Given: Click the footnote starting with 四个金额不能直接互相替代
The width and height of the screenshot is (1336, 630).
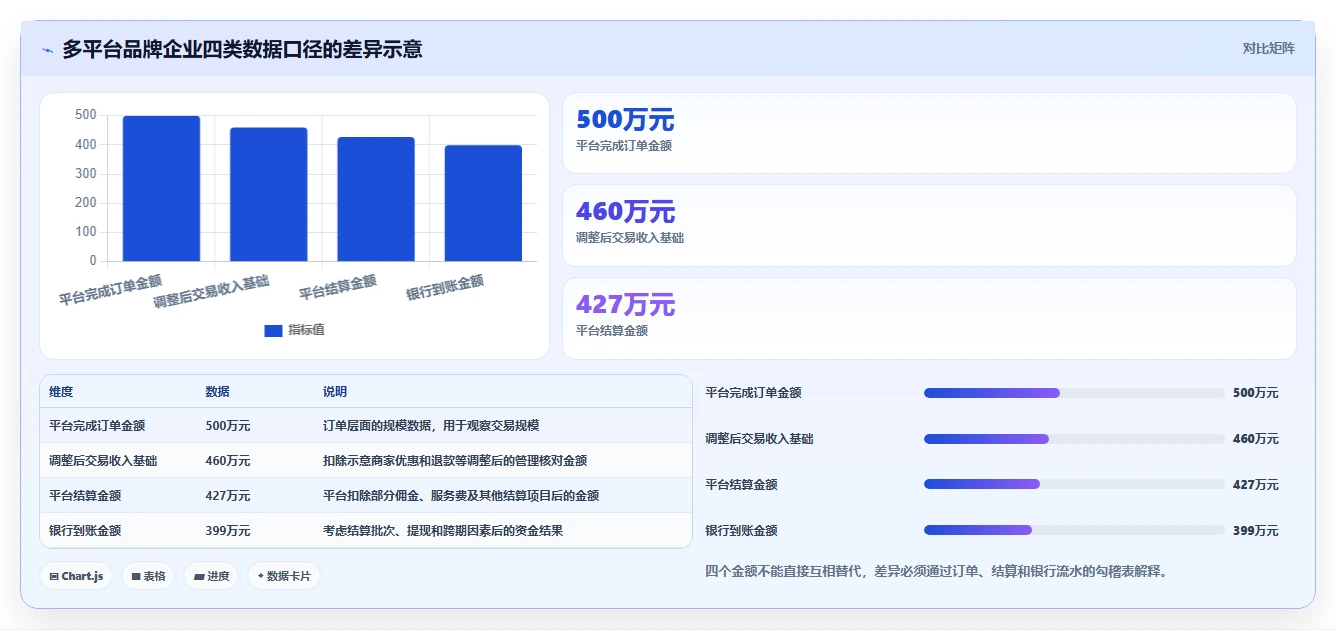Looking at the screenshot, I should coord(936,572).
